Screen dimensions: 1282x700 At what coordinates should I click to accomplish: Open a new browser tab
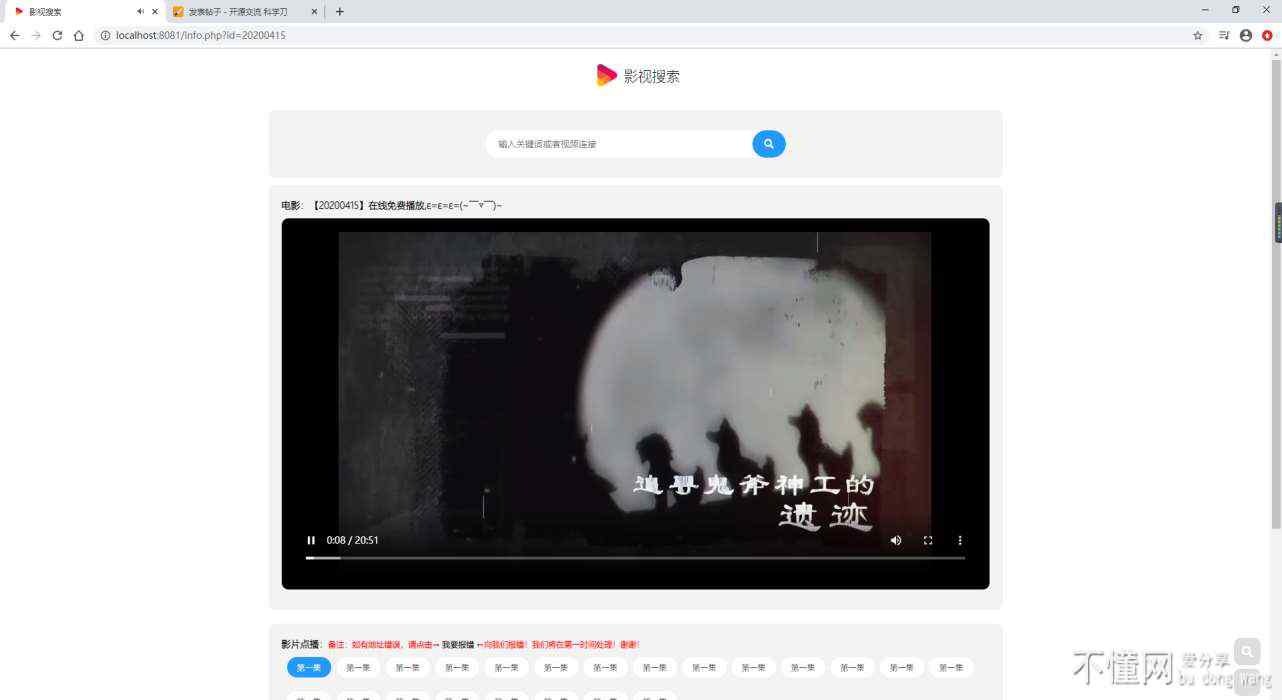(x=340, y=12)
